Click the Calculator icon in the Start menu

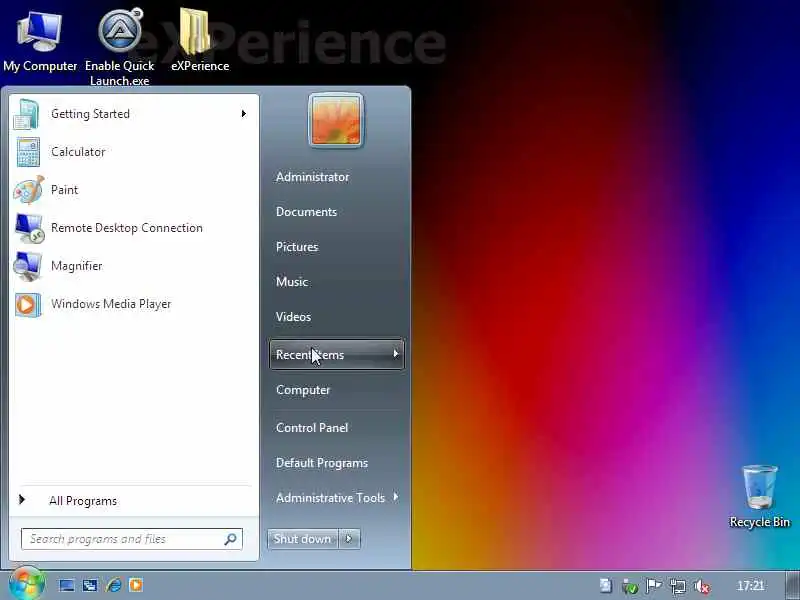[x=28, y=152]
